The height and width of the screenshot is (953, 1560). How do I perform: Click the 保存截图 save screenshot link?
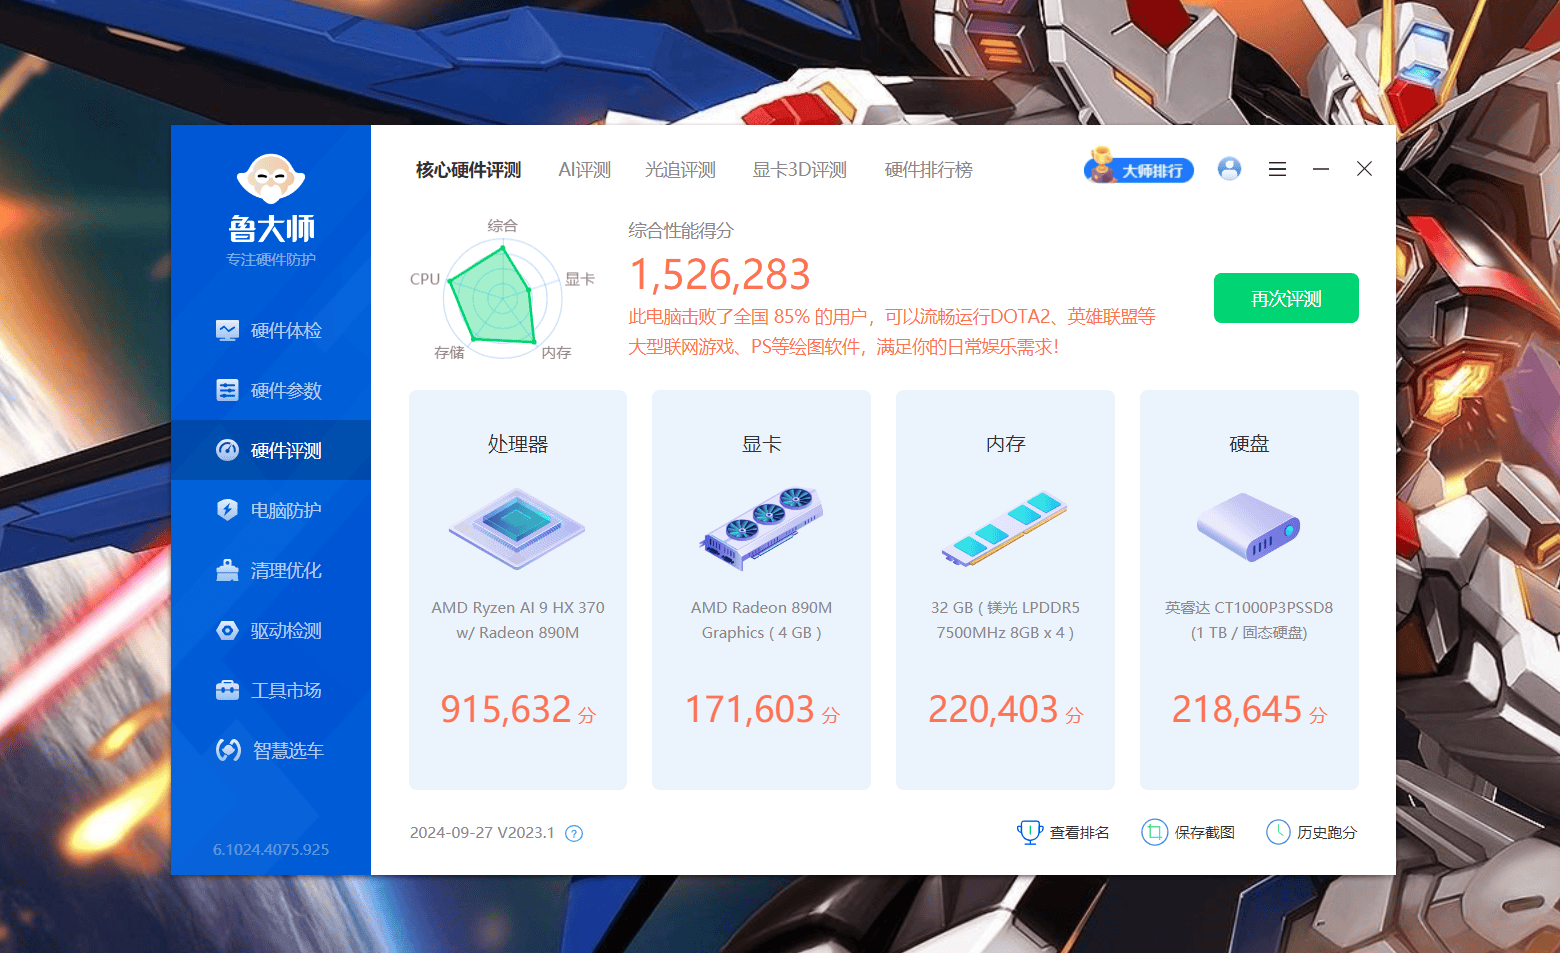pyautogui.click(x=1188, y=832)
